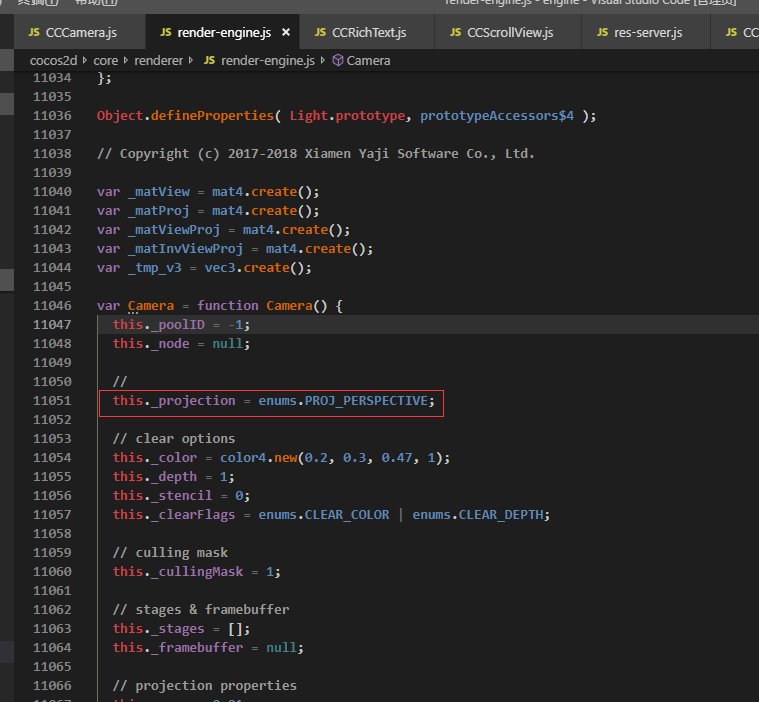The height and width of the screenshot is (702, 759).
Task: Click the JS file icon on CCCamera.js tab
Action: [x=35, y=33]
